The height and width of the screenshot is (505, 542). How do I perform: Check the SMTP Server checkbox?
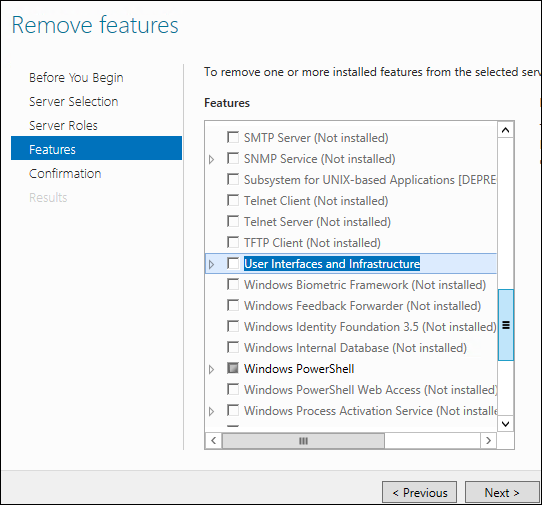(x=233, y=137)
